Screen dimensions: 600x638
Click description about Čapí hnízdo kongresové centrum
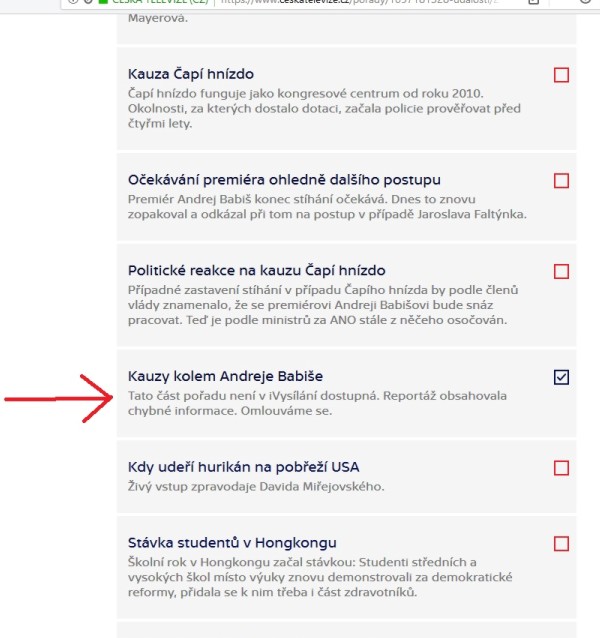[x=324, y=109]
